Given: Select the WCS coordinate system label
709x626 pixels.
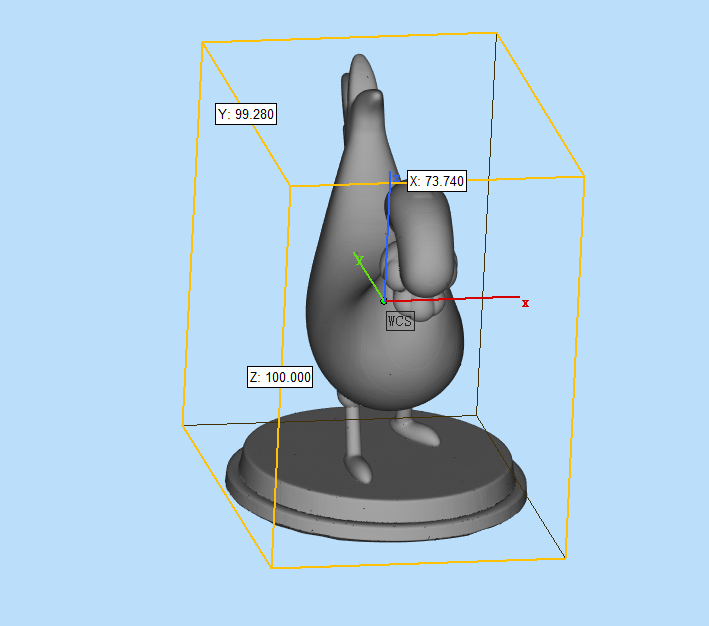Looking at the screenshot, I should point(400,321).
